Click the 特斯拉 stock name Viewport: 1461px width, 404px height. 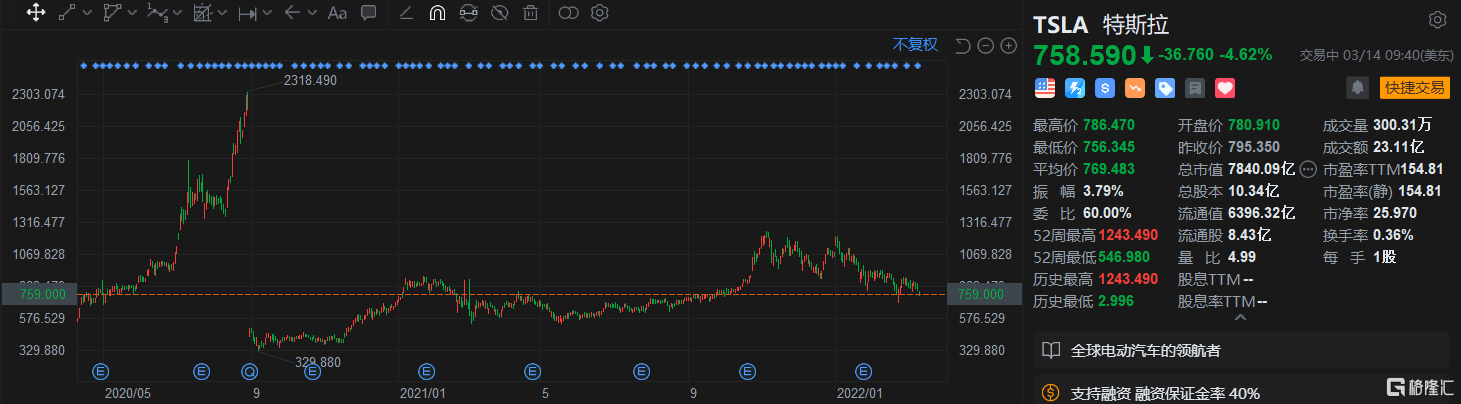1136,23
